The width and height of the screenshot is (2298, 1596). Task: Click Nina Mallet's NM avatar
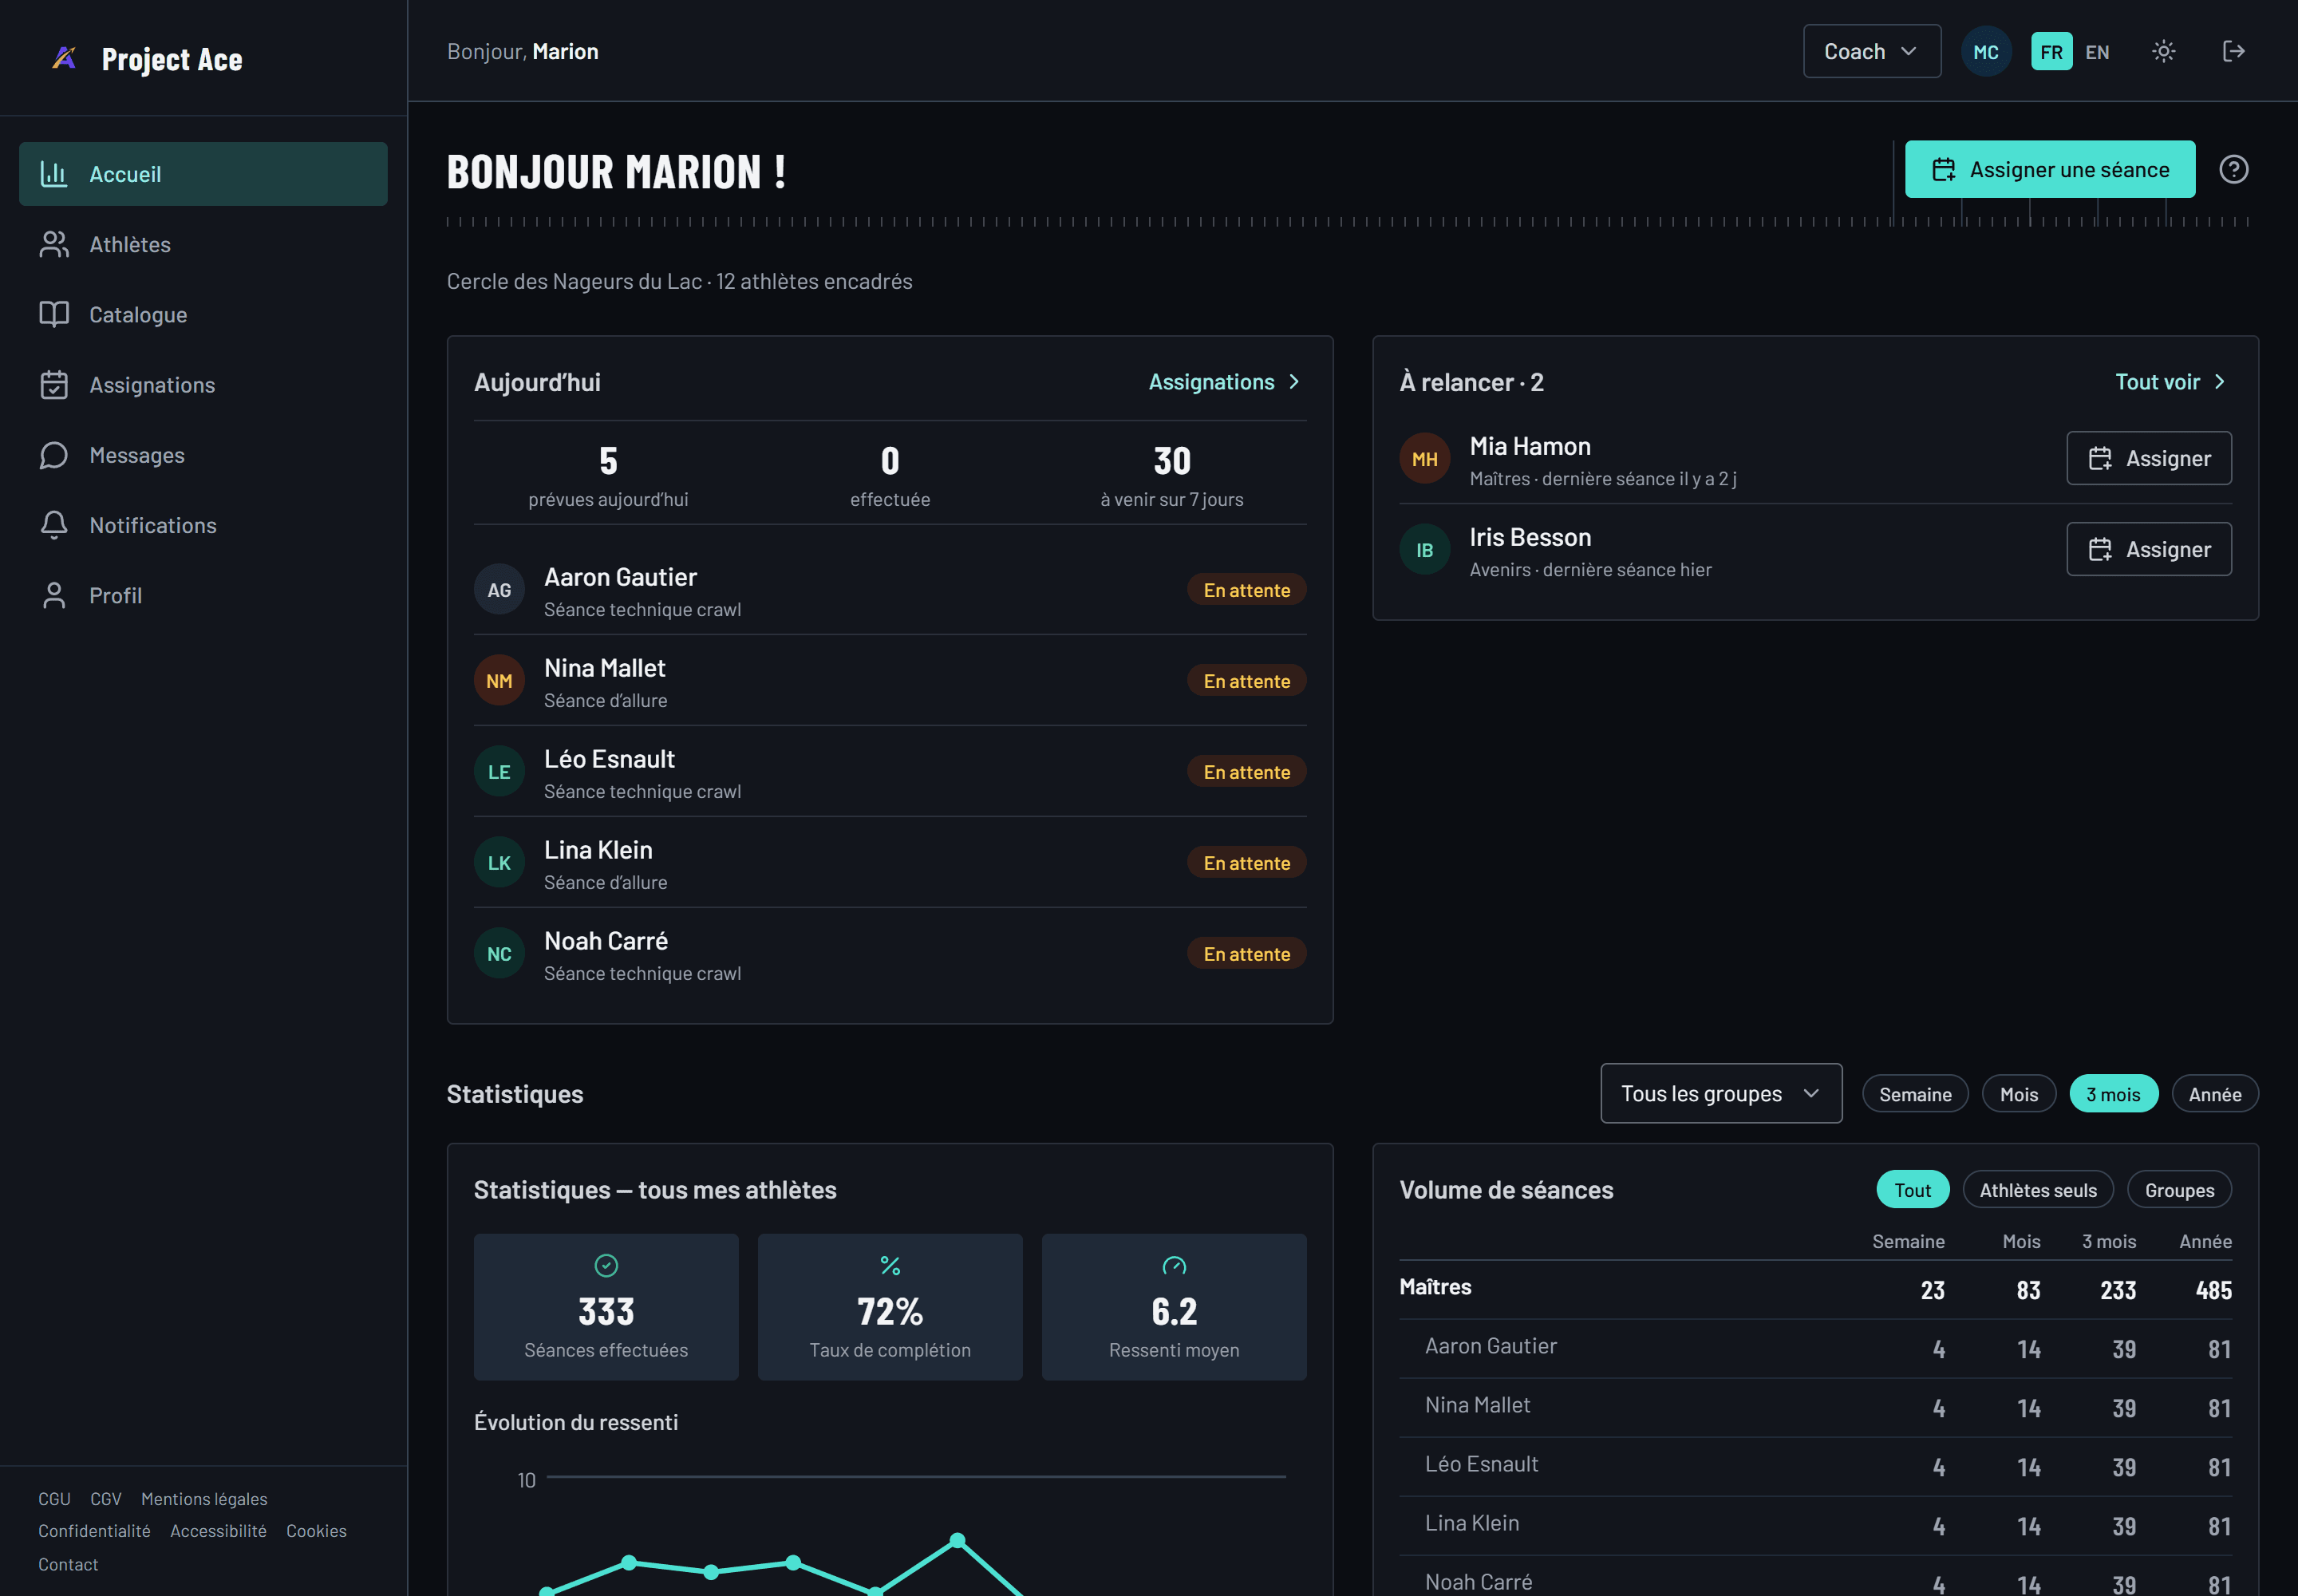(499, 681)
